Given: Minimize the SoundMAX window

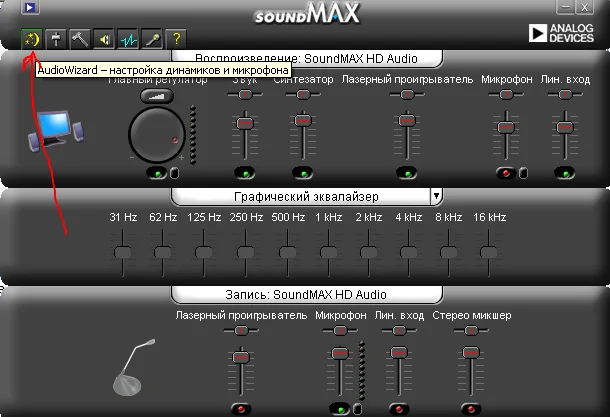Looking at the screenshot, I should click(566, 7).
